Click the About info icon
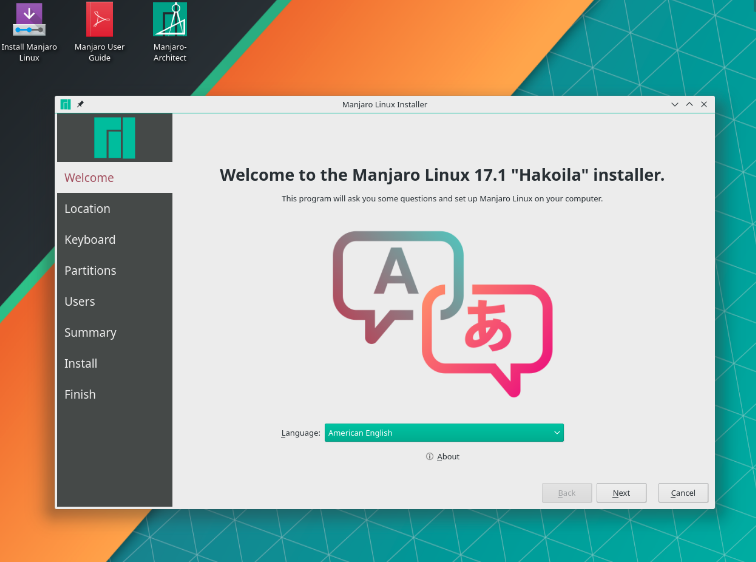 [429, 456]
